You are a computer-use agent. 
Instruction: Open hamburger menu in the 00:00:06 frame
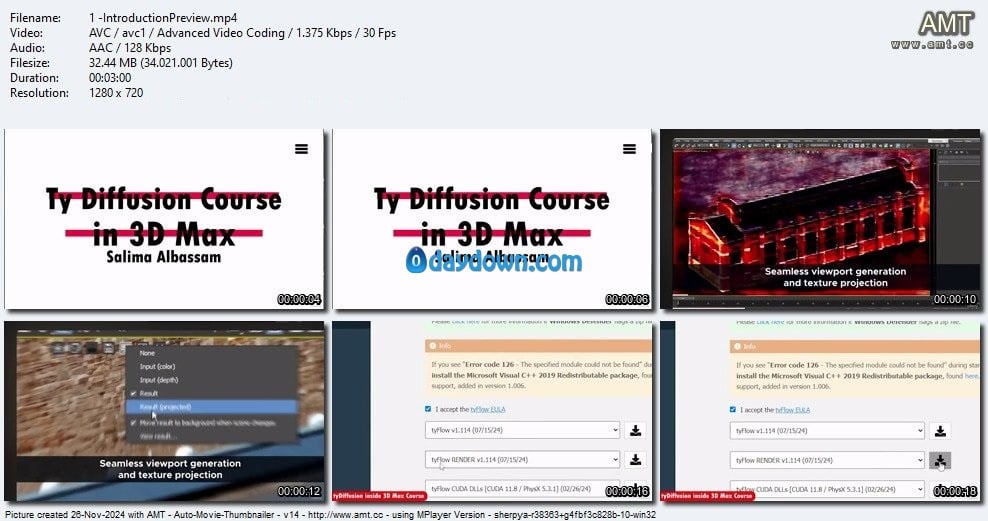629,149
